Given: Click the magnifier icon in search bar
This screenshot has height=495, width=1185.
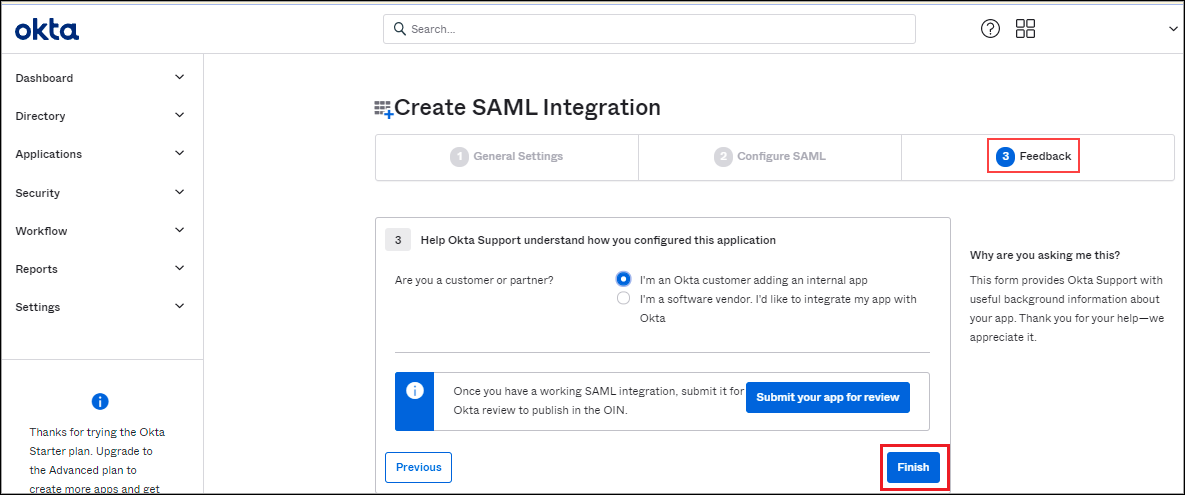Looking at the screenshot, I should click(x=400, y=29).
